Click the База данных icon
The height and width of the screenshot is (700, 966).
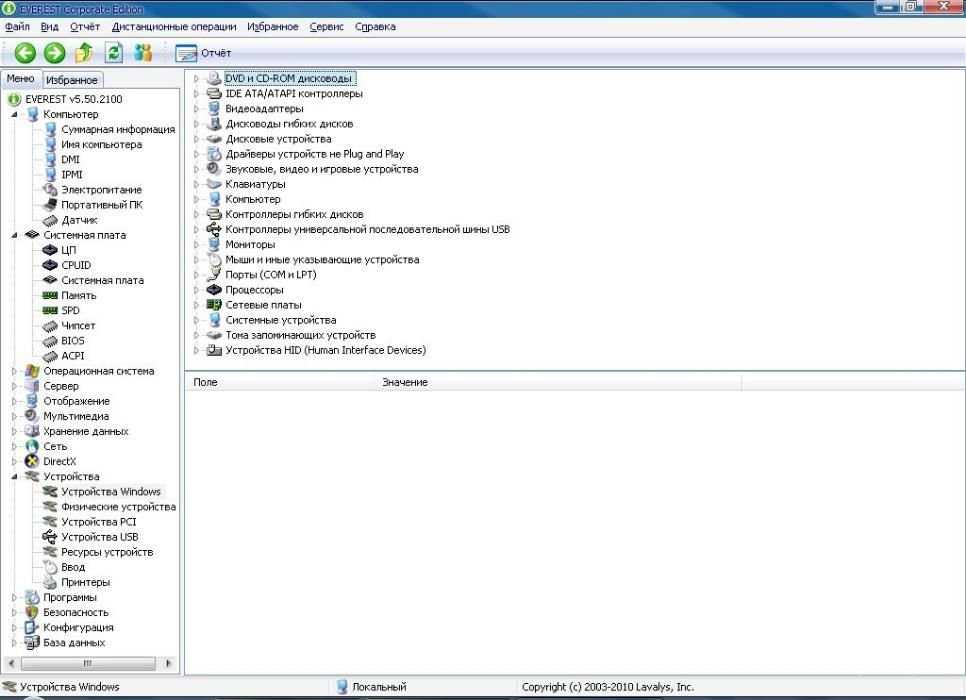[32, 643]
